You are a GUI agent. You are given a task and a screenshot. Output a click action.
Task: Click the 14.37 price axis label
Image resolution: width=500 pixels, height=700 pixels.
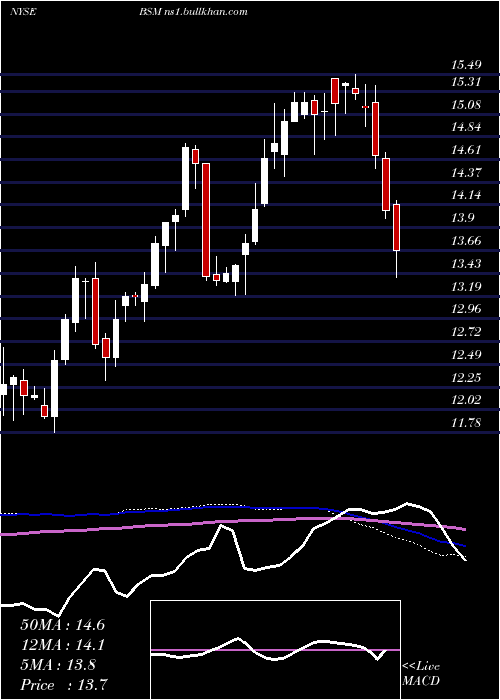(x=466, y=173)
